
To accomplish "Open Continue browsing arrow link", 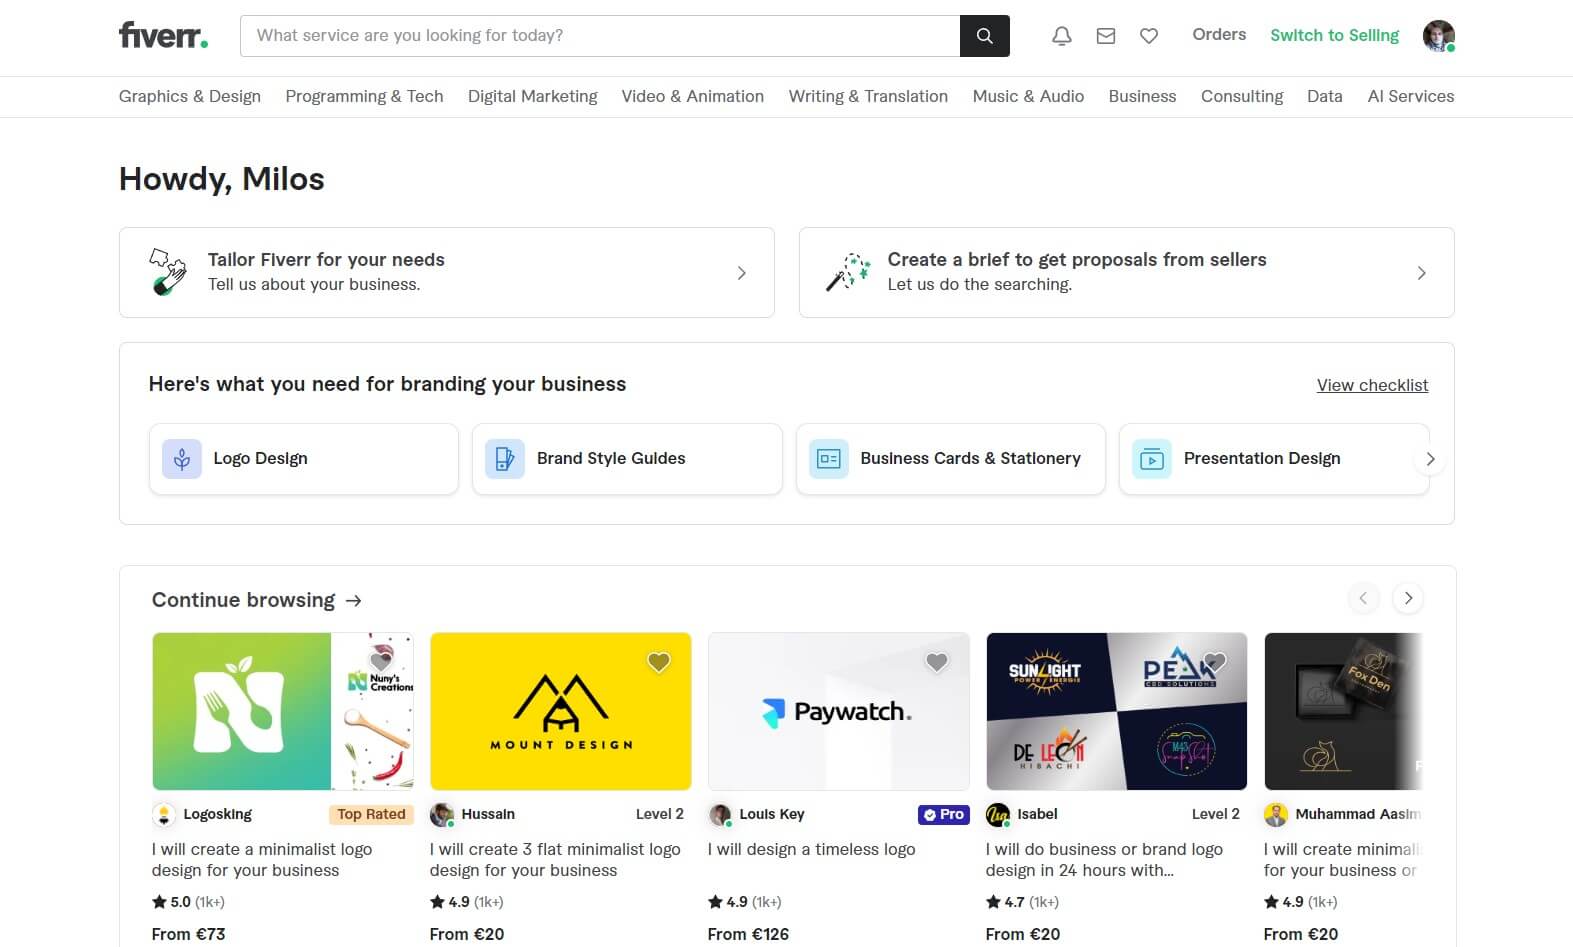I will click(x=353, y=601).
